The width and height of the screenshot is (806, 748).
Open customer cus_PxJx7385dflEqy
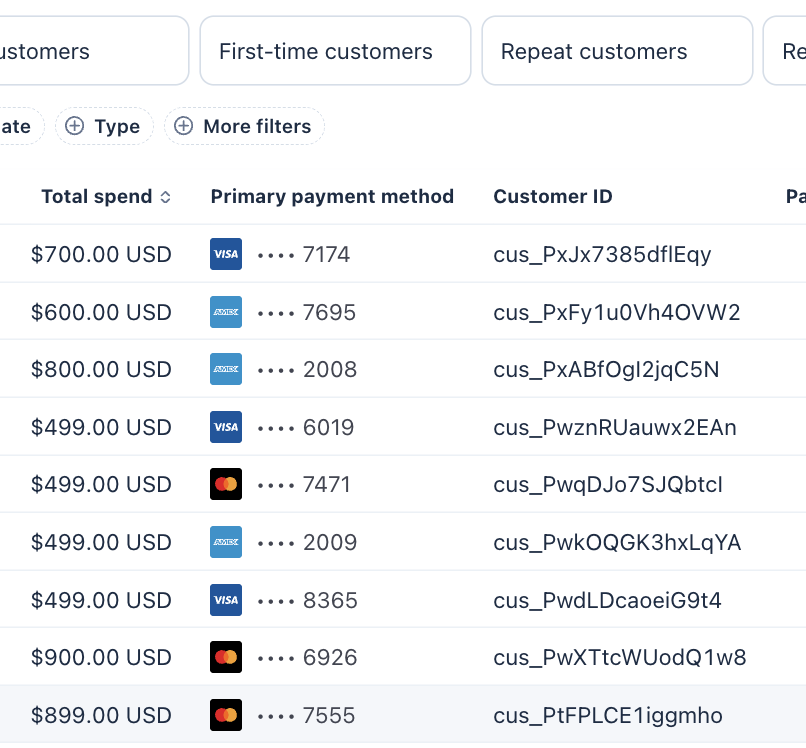click(x=602, y=254)
